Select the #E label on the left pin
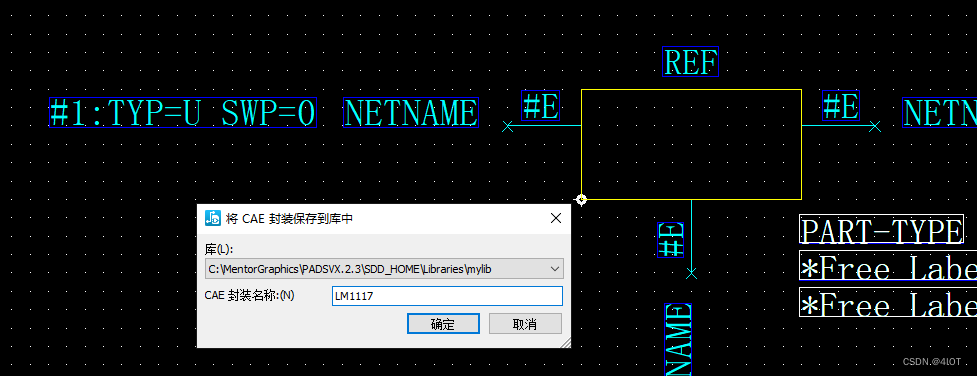The width and height of the screenshot is (977, 376). pos(540,105)
